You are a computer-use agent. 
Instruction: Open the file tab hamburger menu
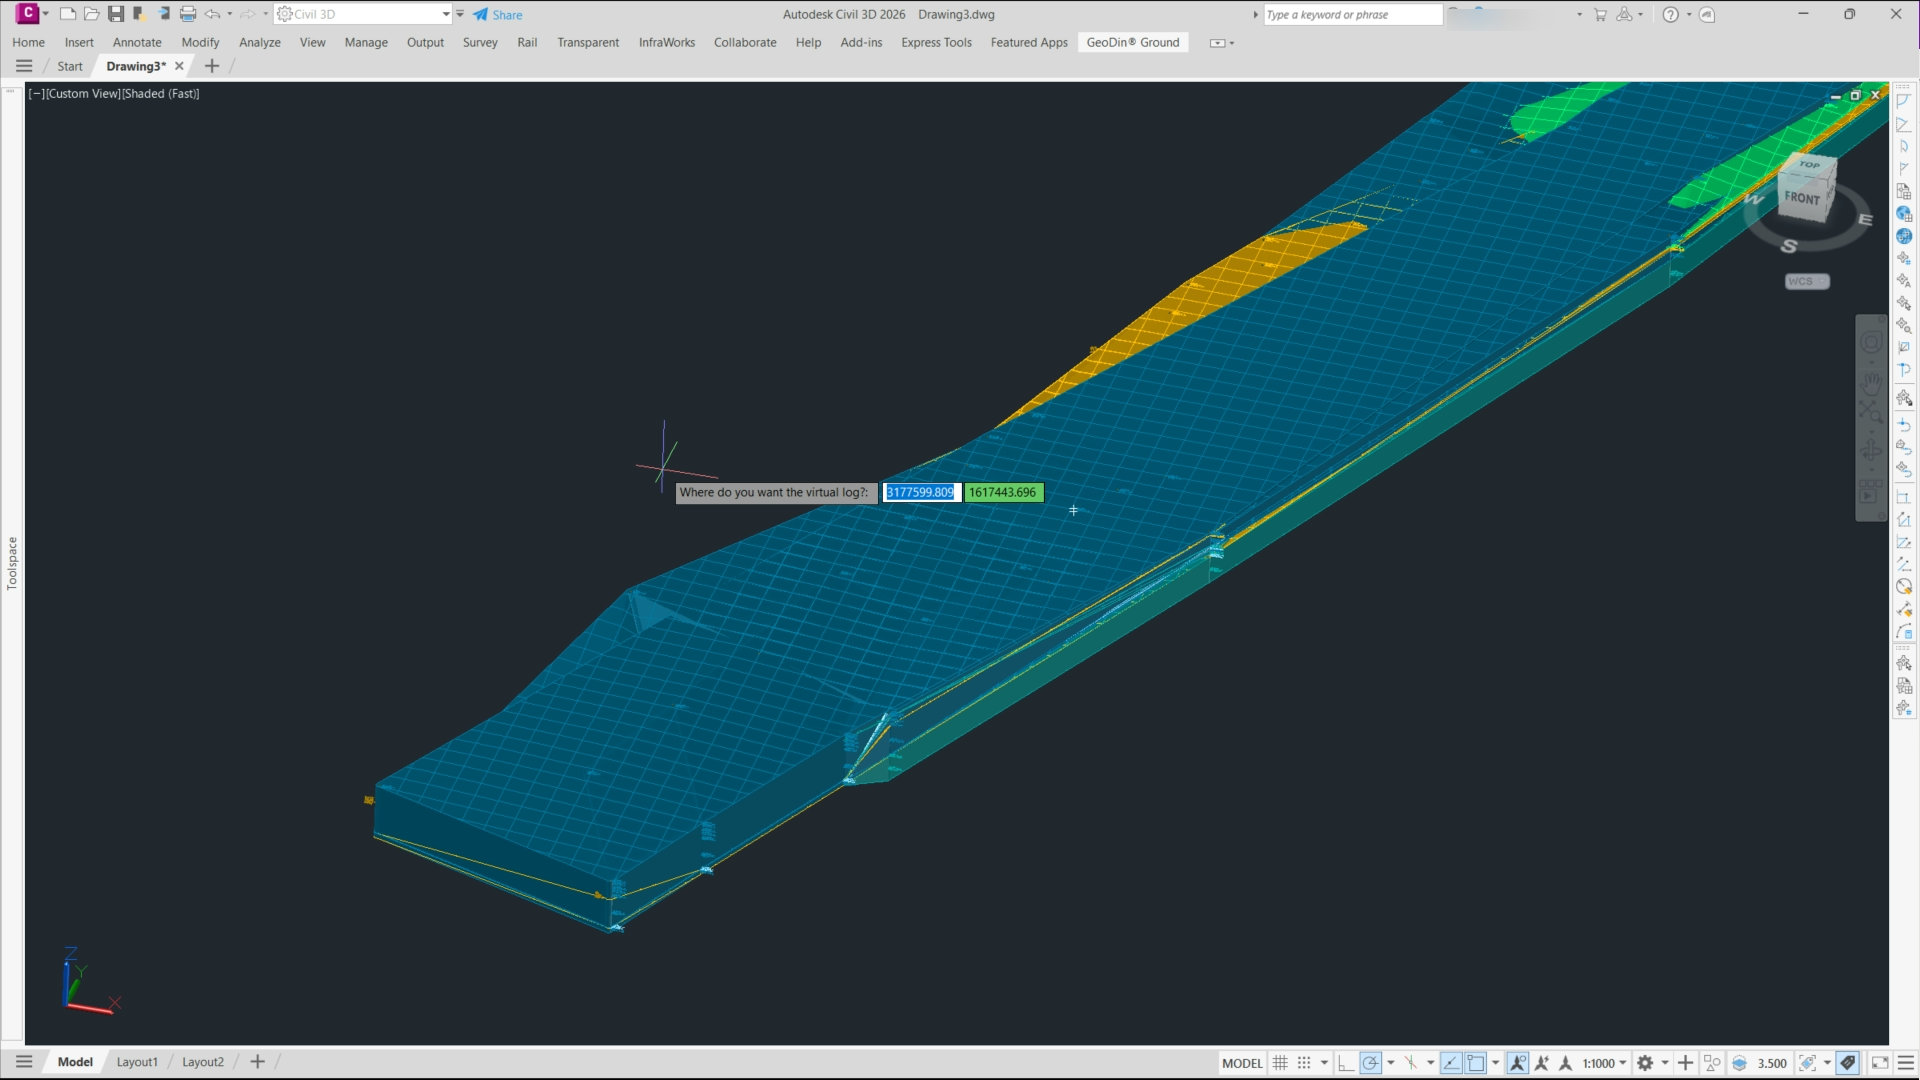[x=24, y=66]
